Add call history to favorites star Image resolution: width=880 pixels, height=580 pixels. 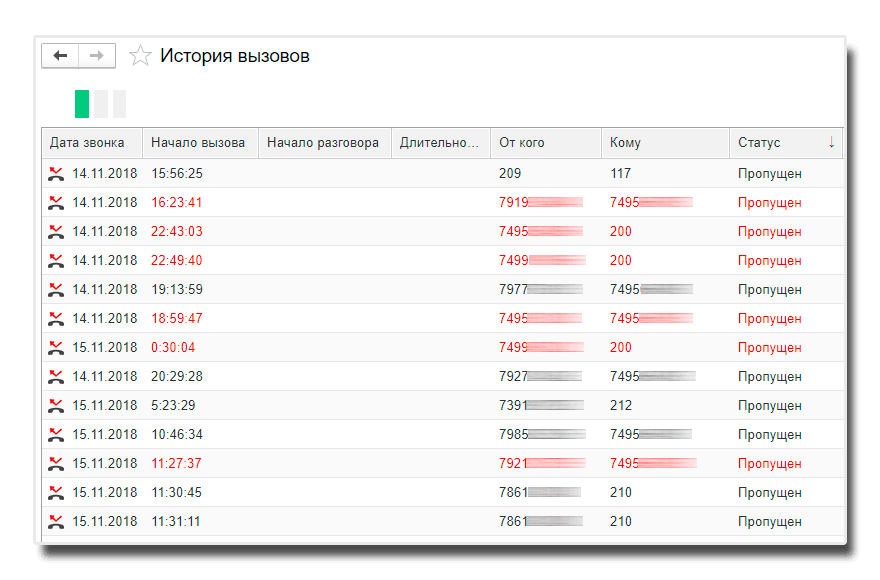140,56
